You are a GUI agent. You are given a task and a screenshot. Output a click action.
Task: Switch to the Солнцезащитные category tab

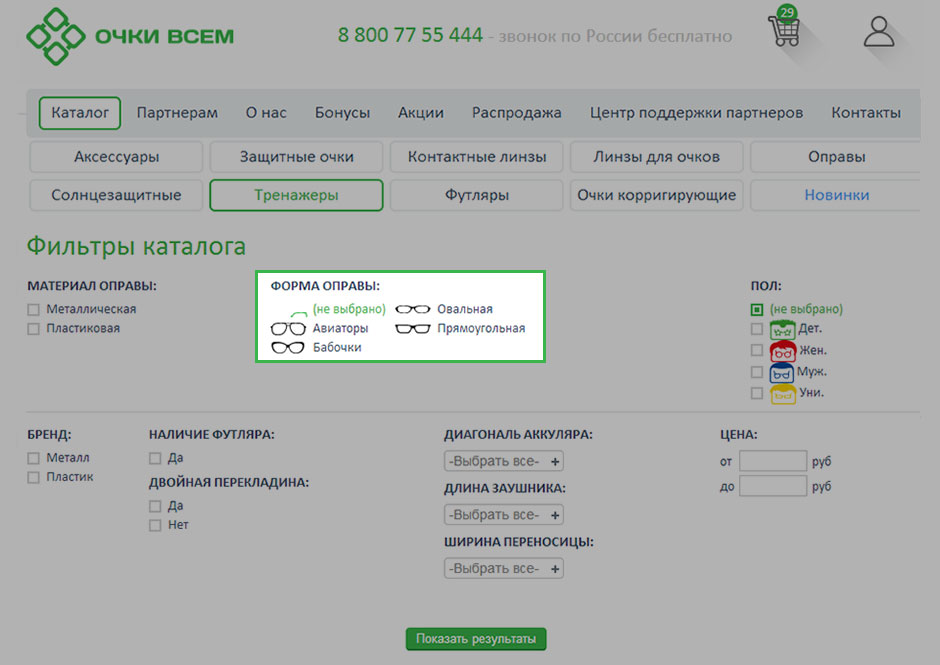(116, 195)
